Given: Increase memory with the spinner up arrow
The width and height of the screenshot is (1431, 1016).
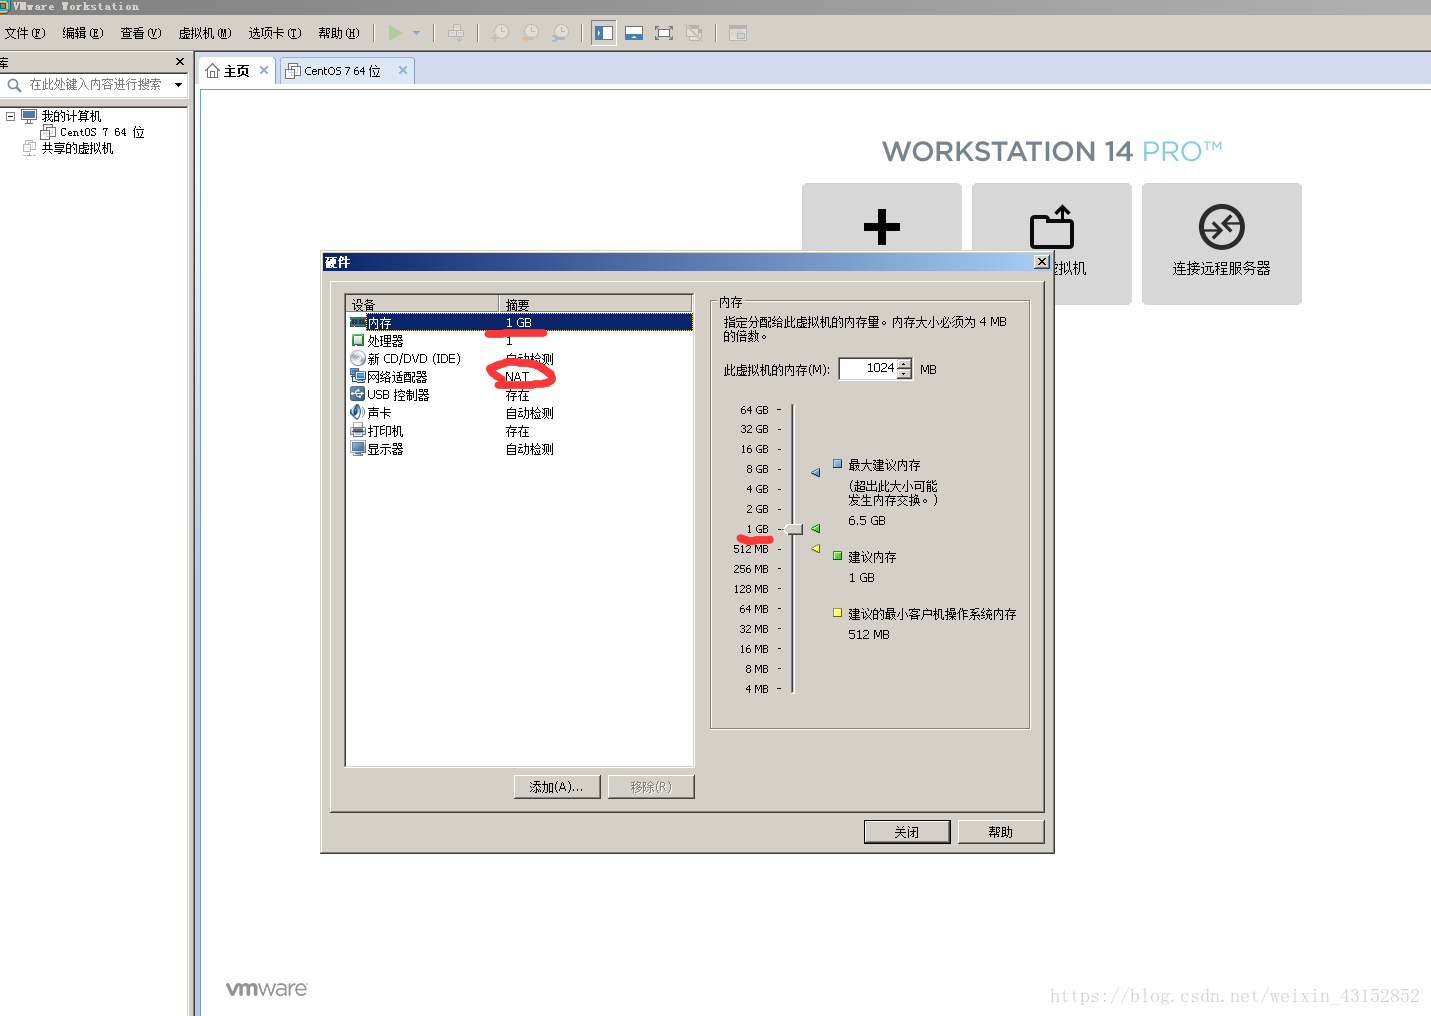Looking at the screenshot, I should 904,364.
